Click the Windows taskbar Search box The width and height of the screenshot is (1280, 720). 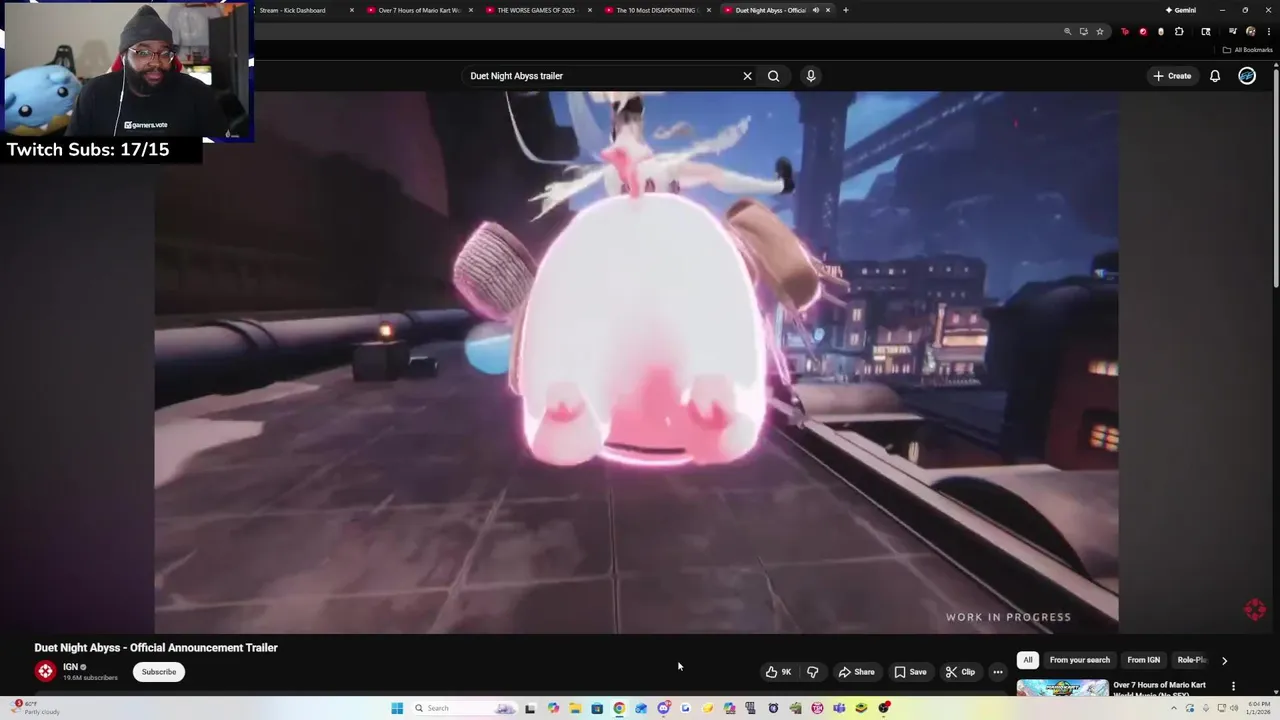tap(466, 708)
